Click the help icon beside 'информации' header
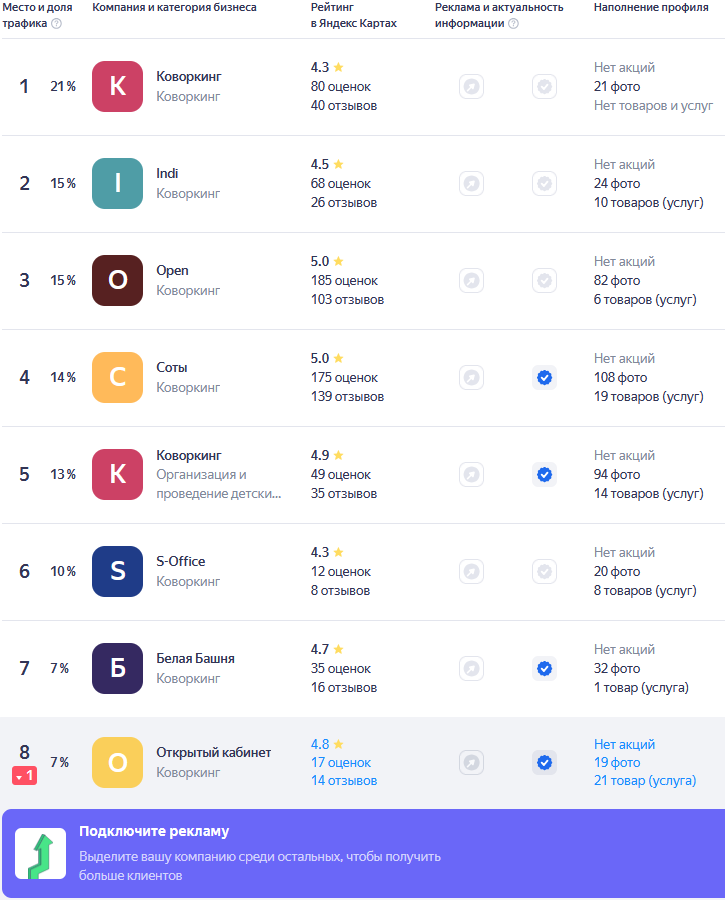 pyautogui.click(x=513, y=23)
